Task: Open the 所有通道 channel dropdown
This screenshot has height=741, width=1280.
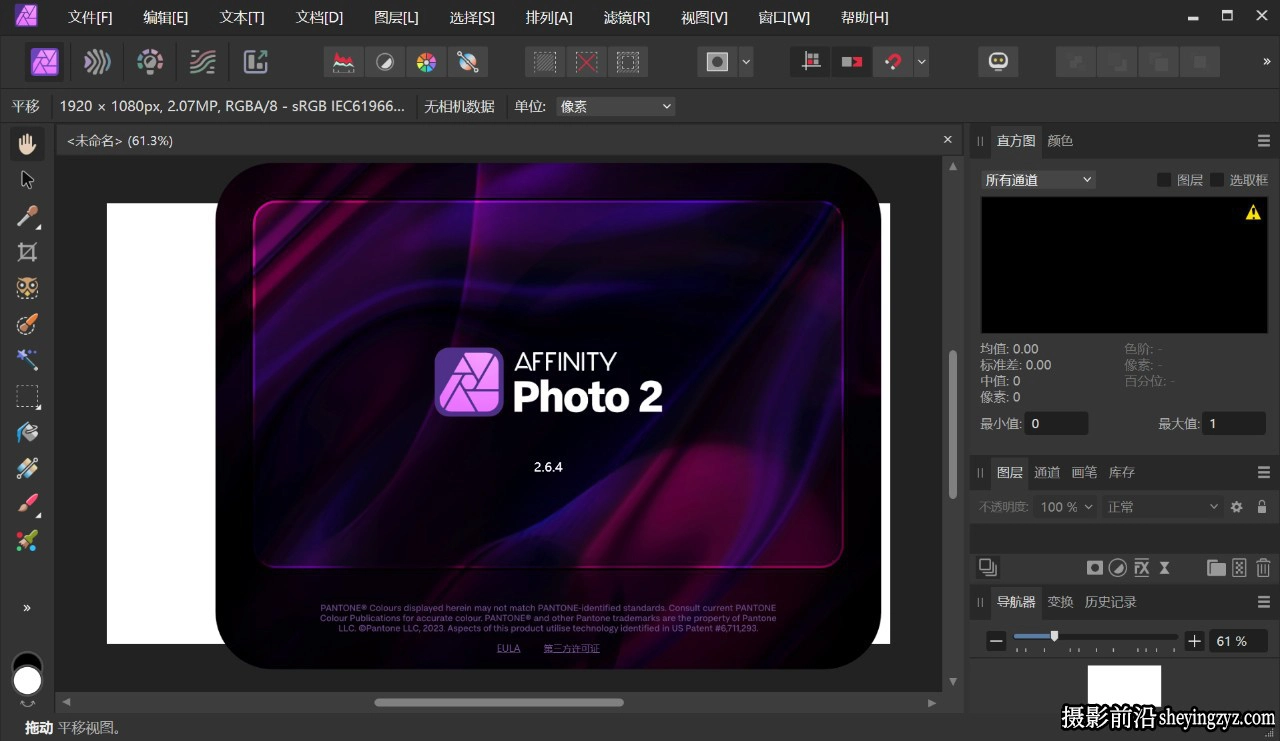Action: tap(1038, 180)
